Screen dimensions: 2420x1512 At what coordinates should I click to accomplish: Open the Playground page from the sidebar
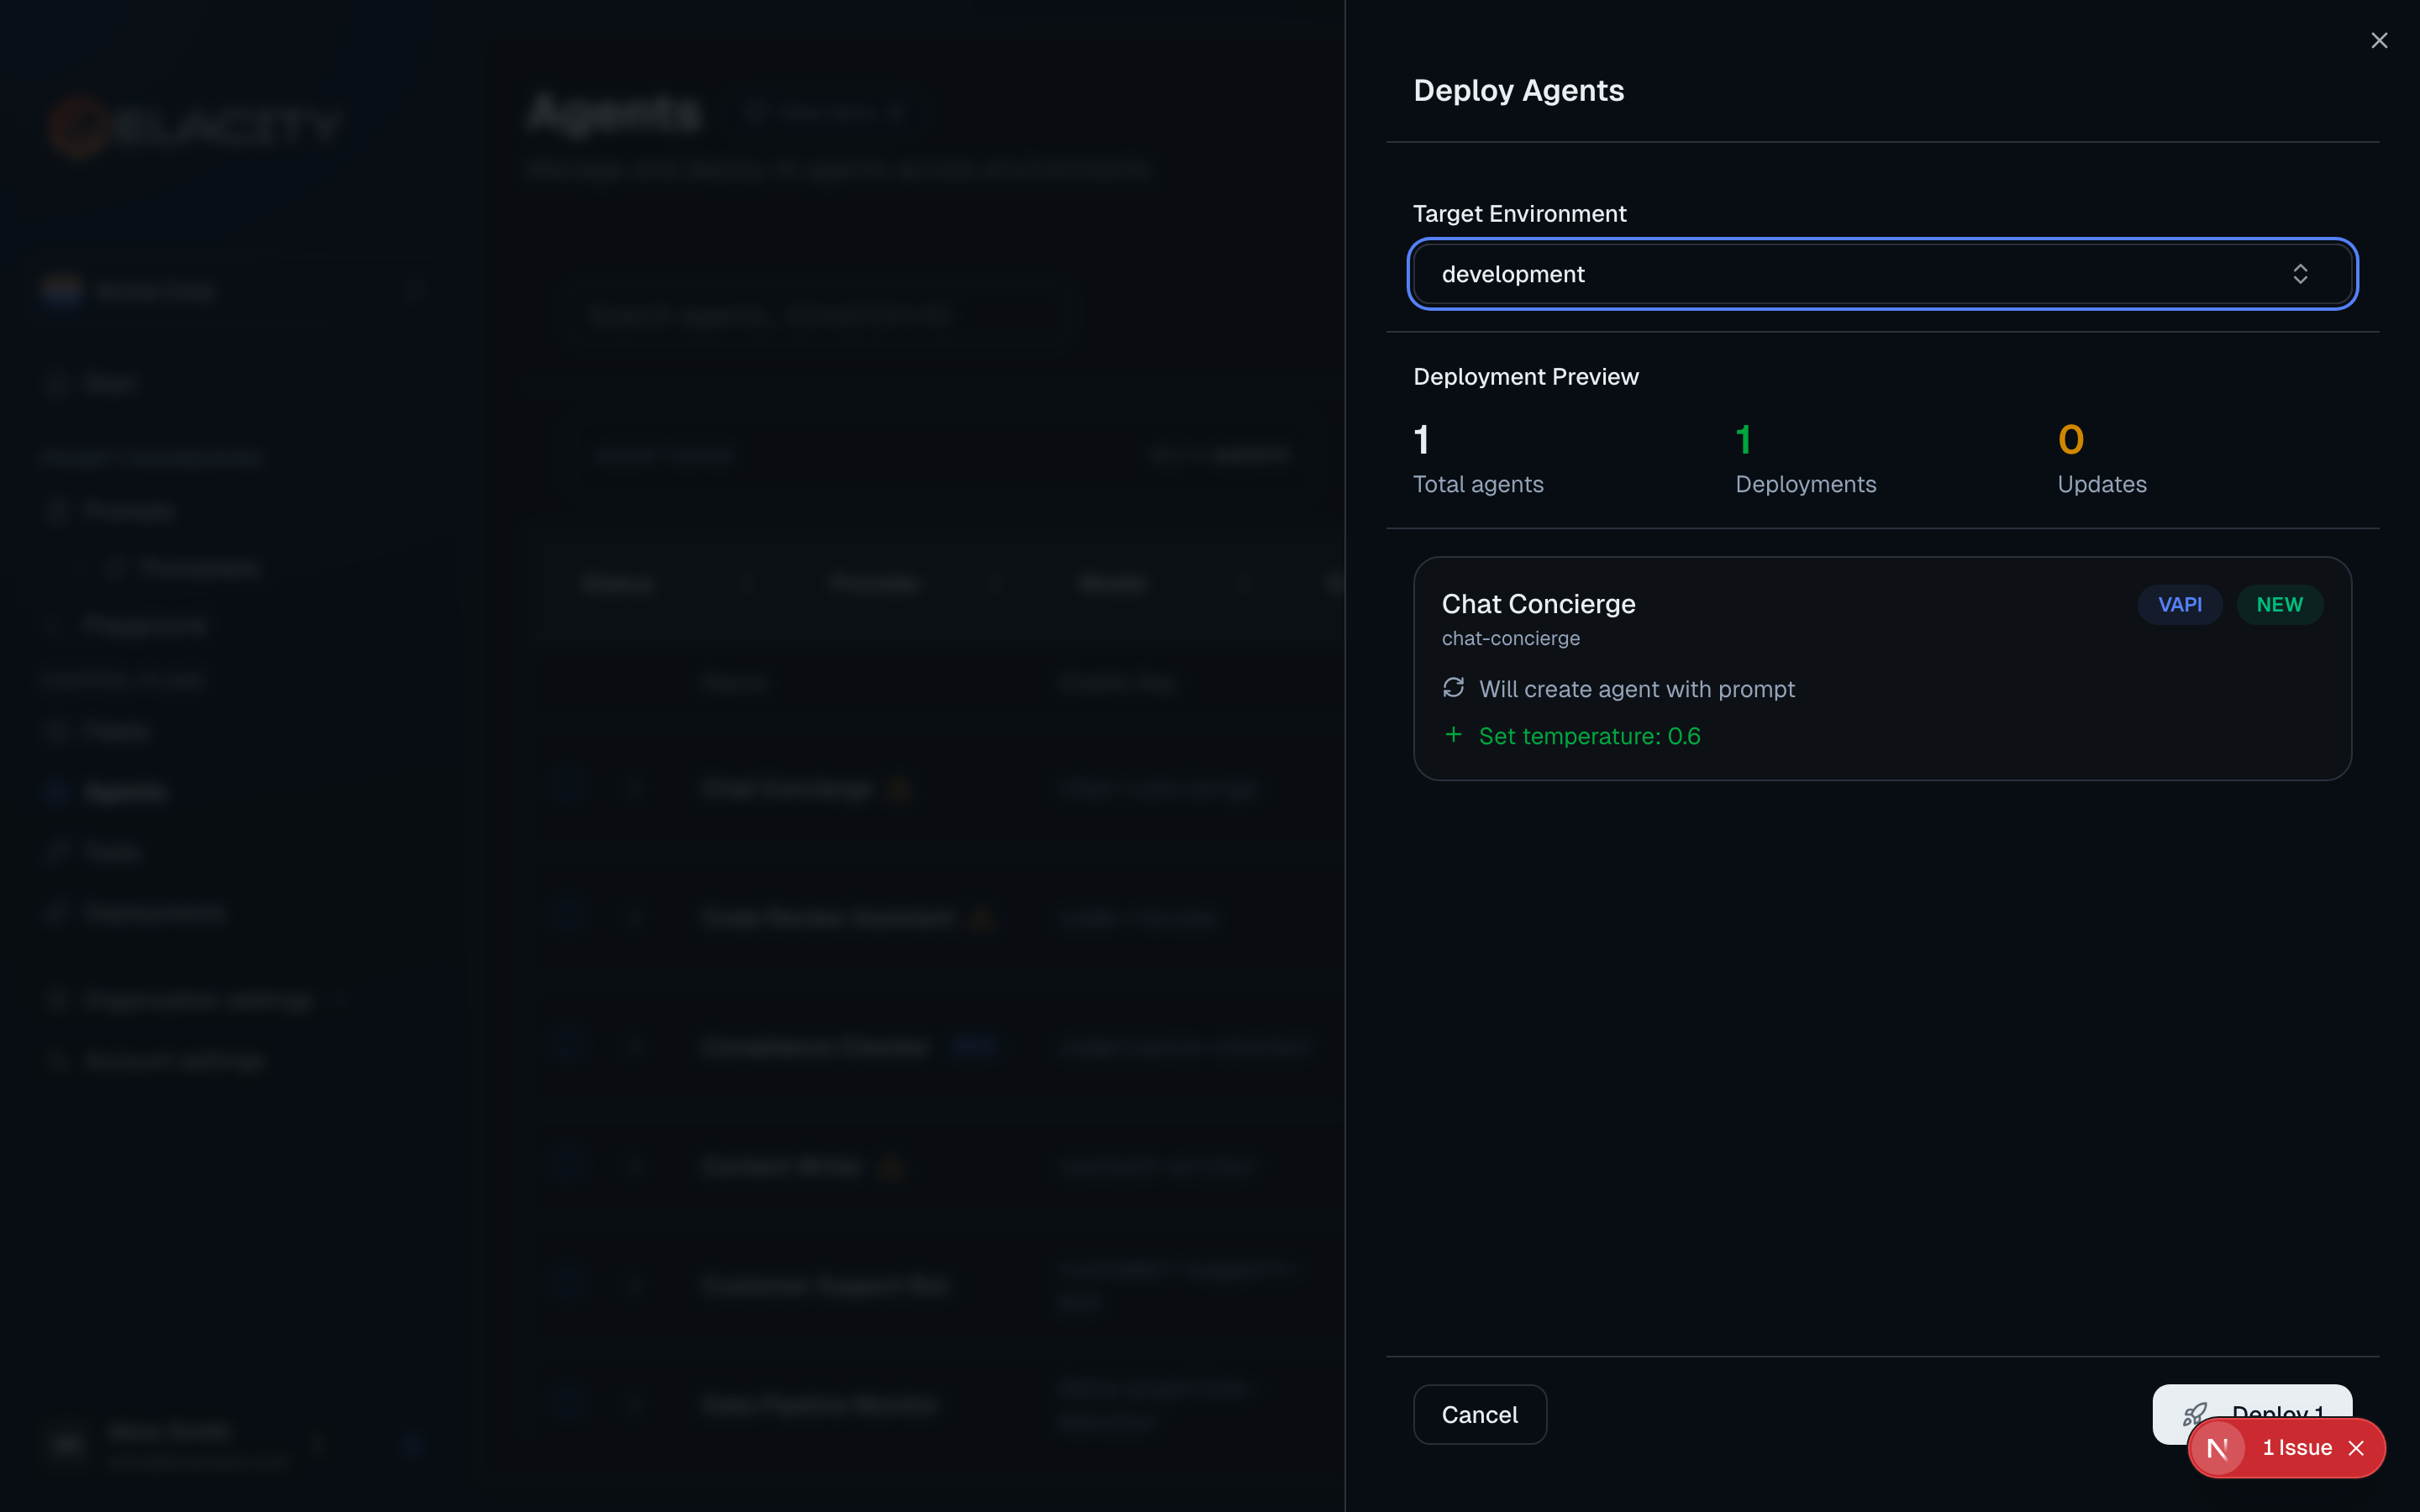click(145, 624)
